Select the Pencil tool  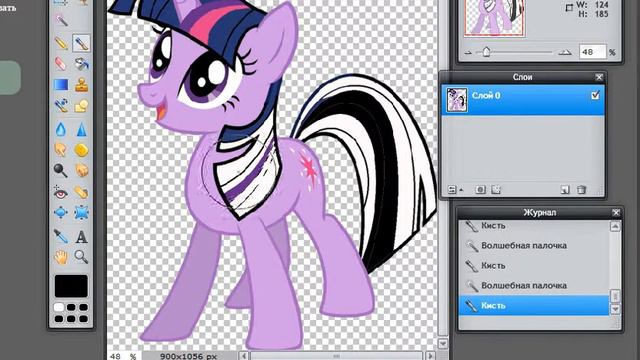[x=61, y=43]
